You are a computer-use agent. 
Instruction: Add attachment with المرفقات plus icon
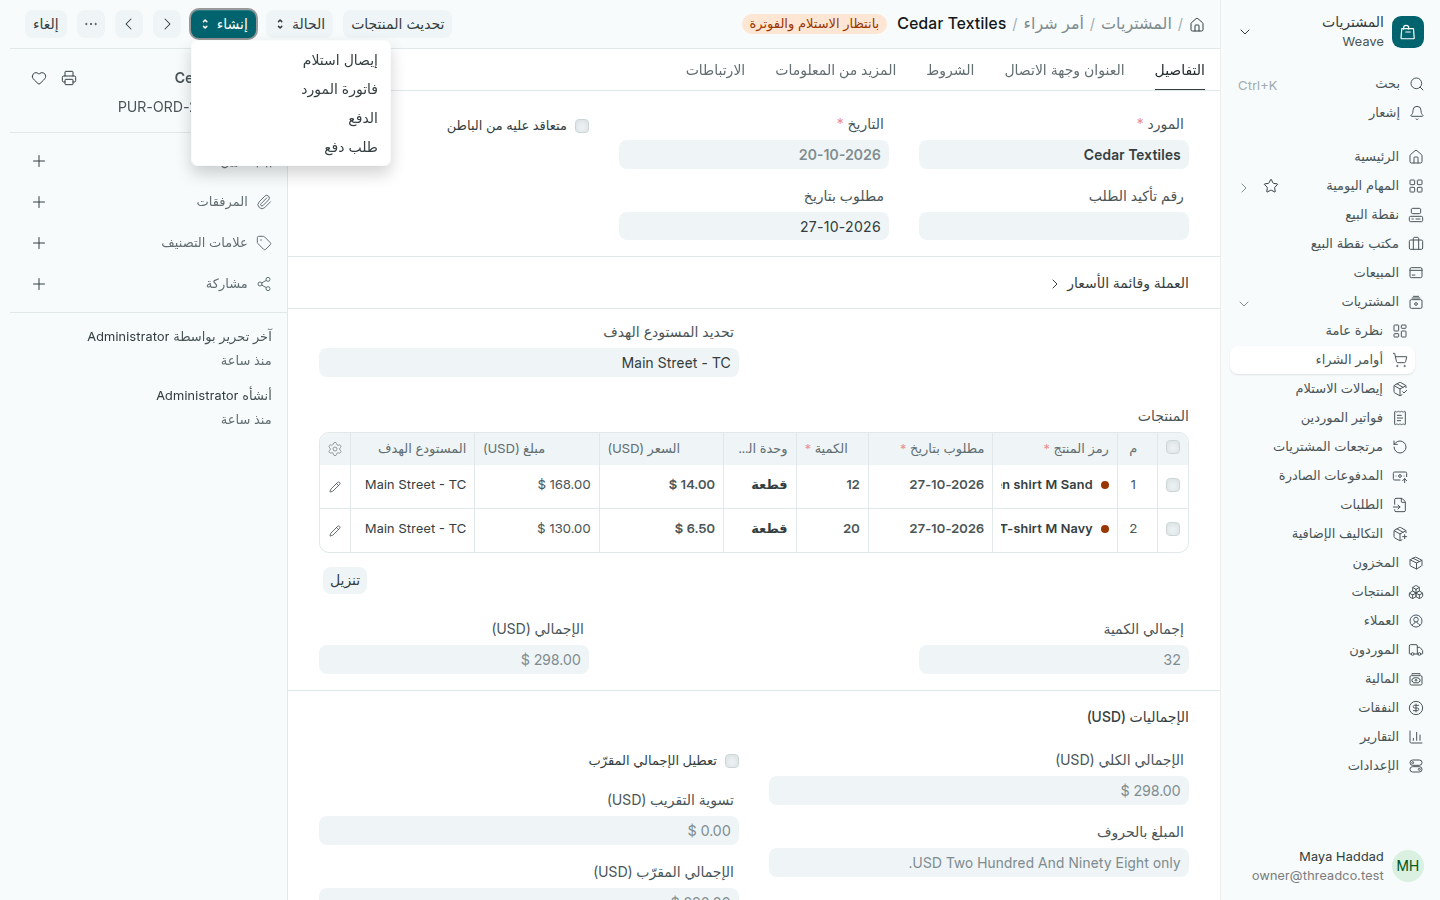coord(39,202)
